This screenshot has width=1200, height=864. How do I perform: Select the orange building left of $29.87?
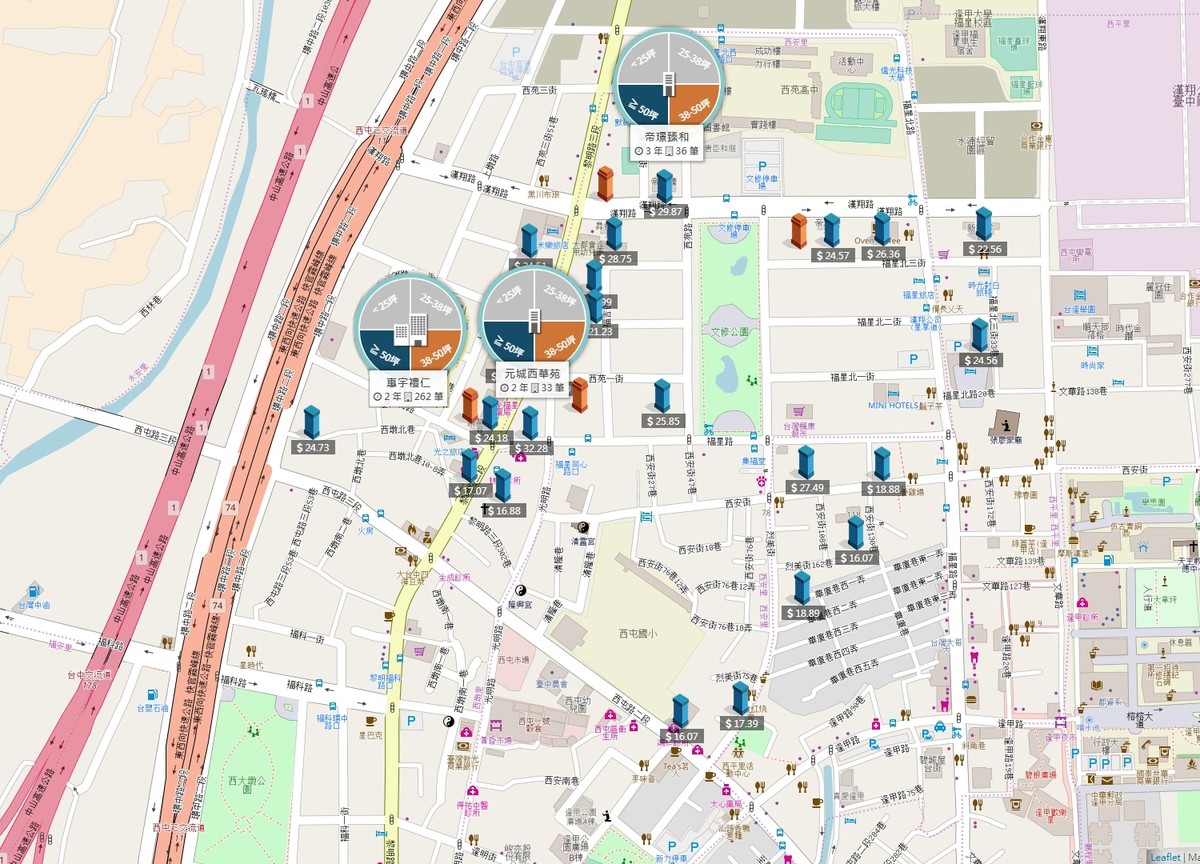(604, 185)
